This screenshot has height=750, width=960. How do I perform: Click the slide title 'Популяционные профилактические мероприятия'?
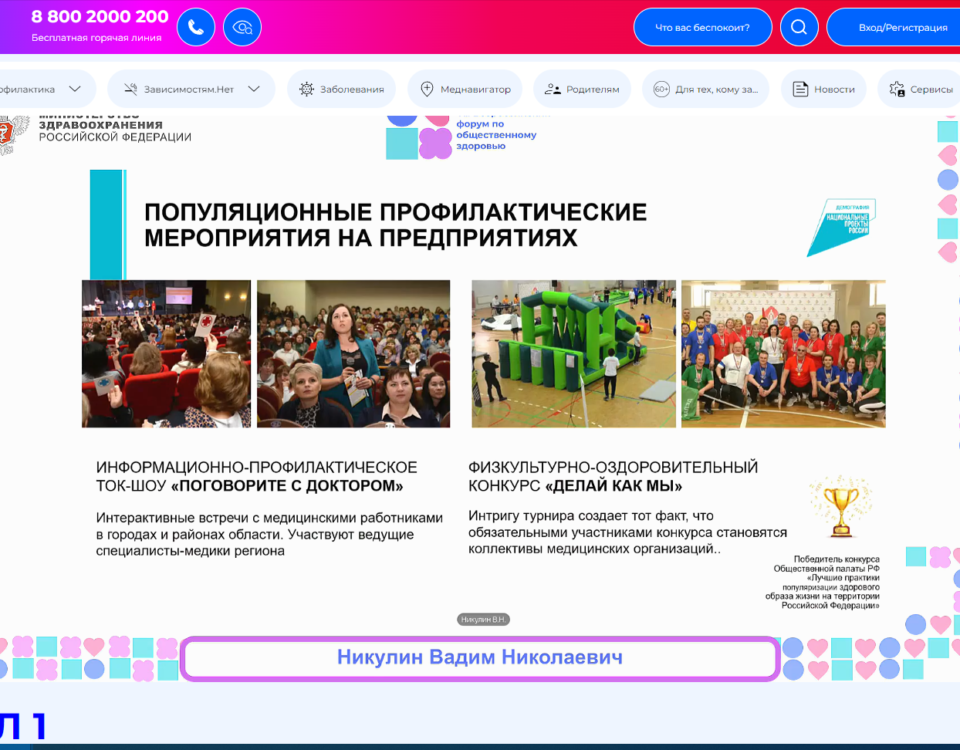396,225
